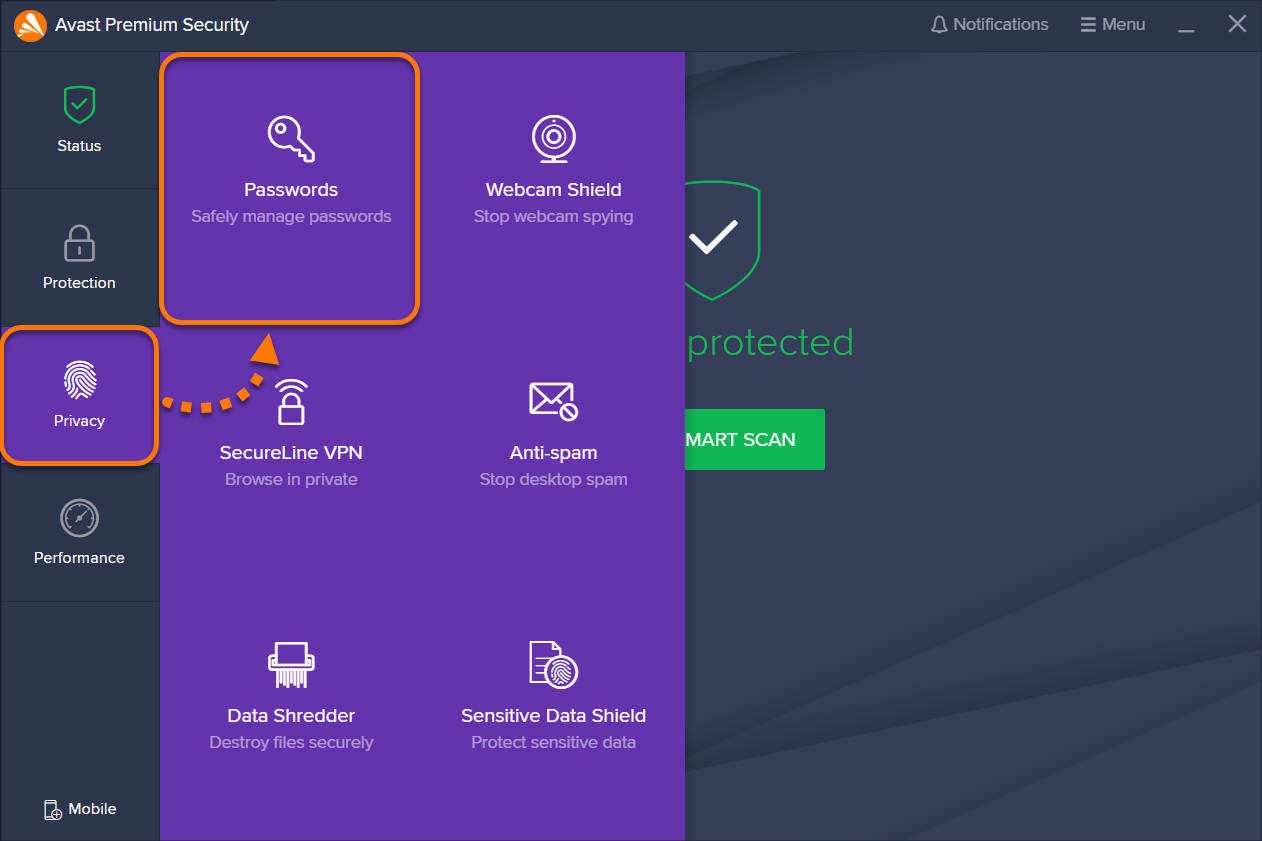1262x841 pixels.
Task: Switch to the Protection tab label
Action: point(79,283)
